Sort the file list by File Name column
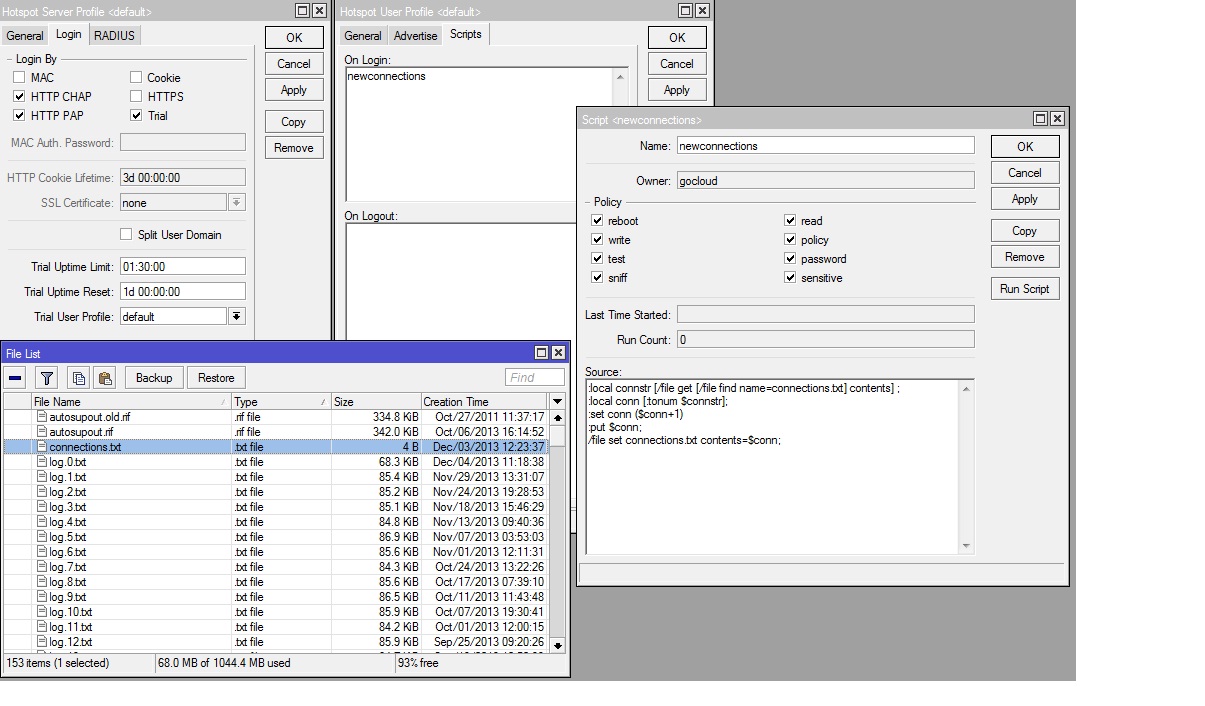The height and width of the screenshot is (706, 1205). (130, 401)
